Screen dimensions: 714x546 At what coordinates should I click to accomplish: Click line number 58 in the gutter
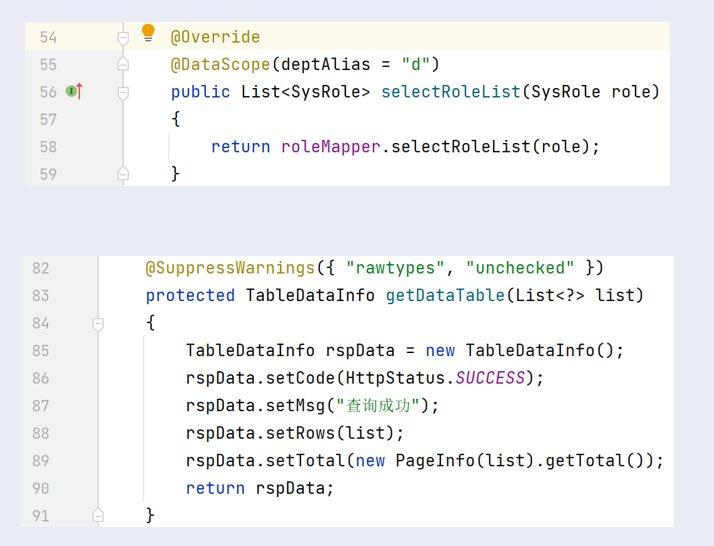coord(48,147)
